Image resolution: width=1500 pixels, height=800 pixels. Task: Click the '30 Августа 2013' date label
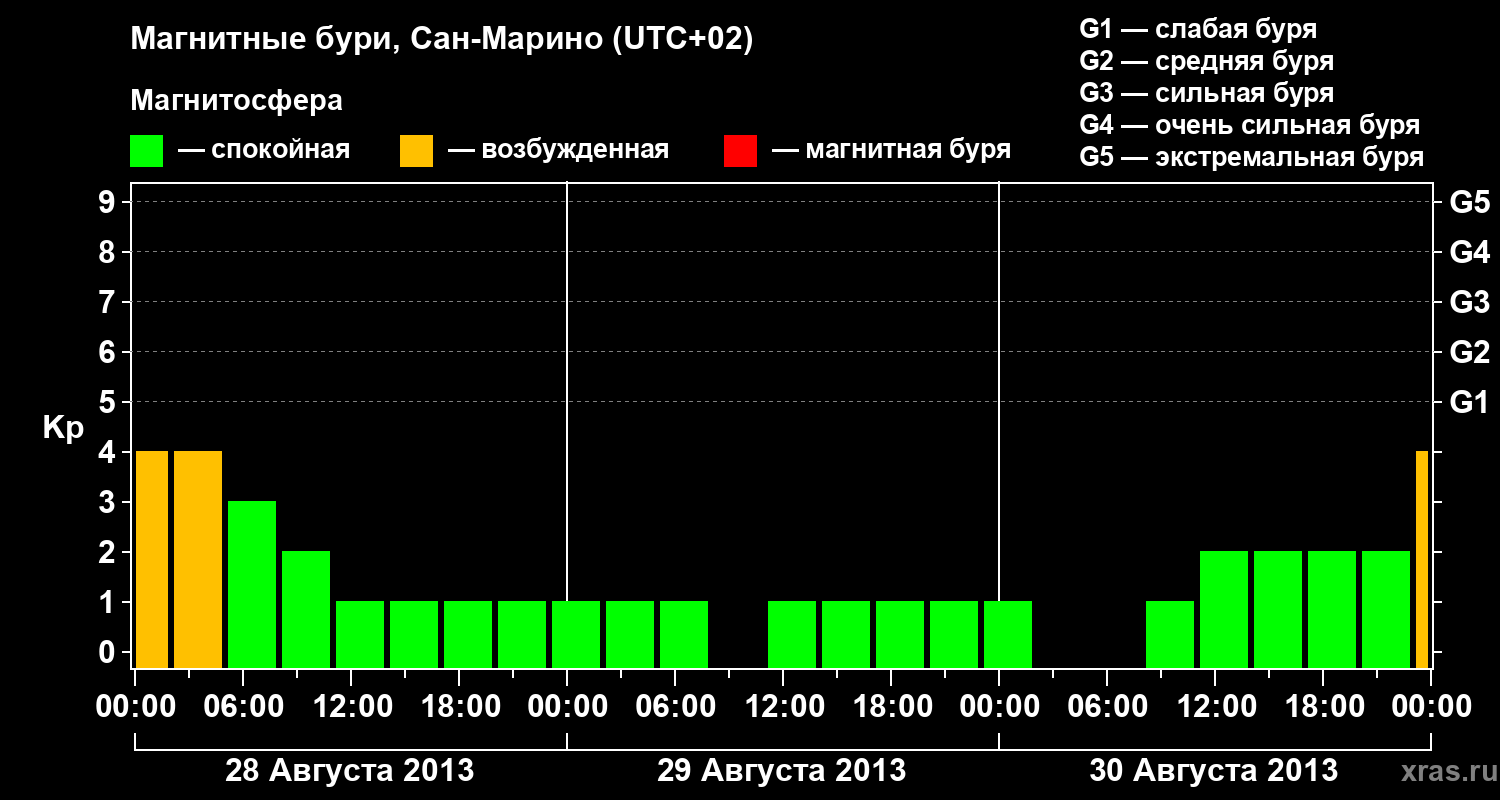click(1213, 771)
